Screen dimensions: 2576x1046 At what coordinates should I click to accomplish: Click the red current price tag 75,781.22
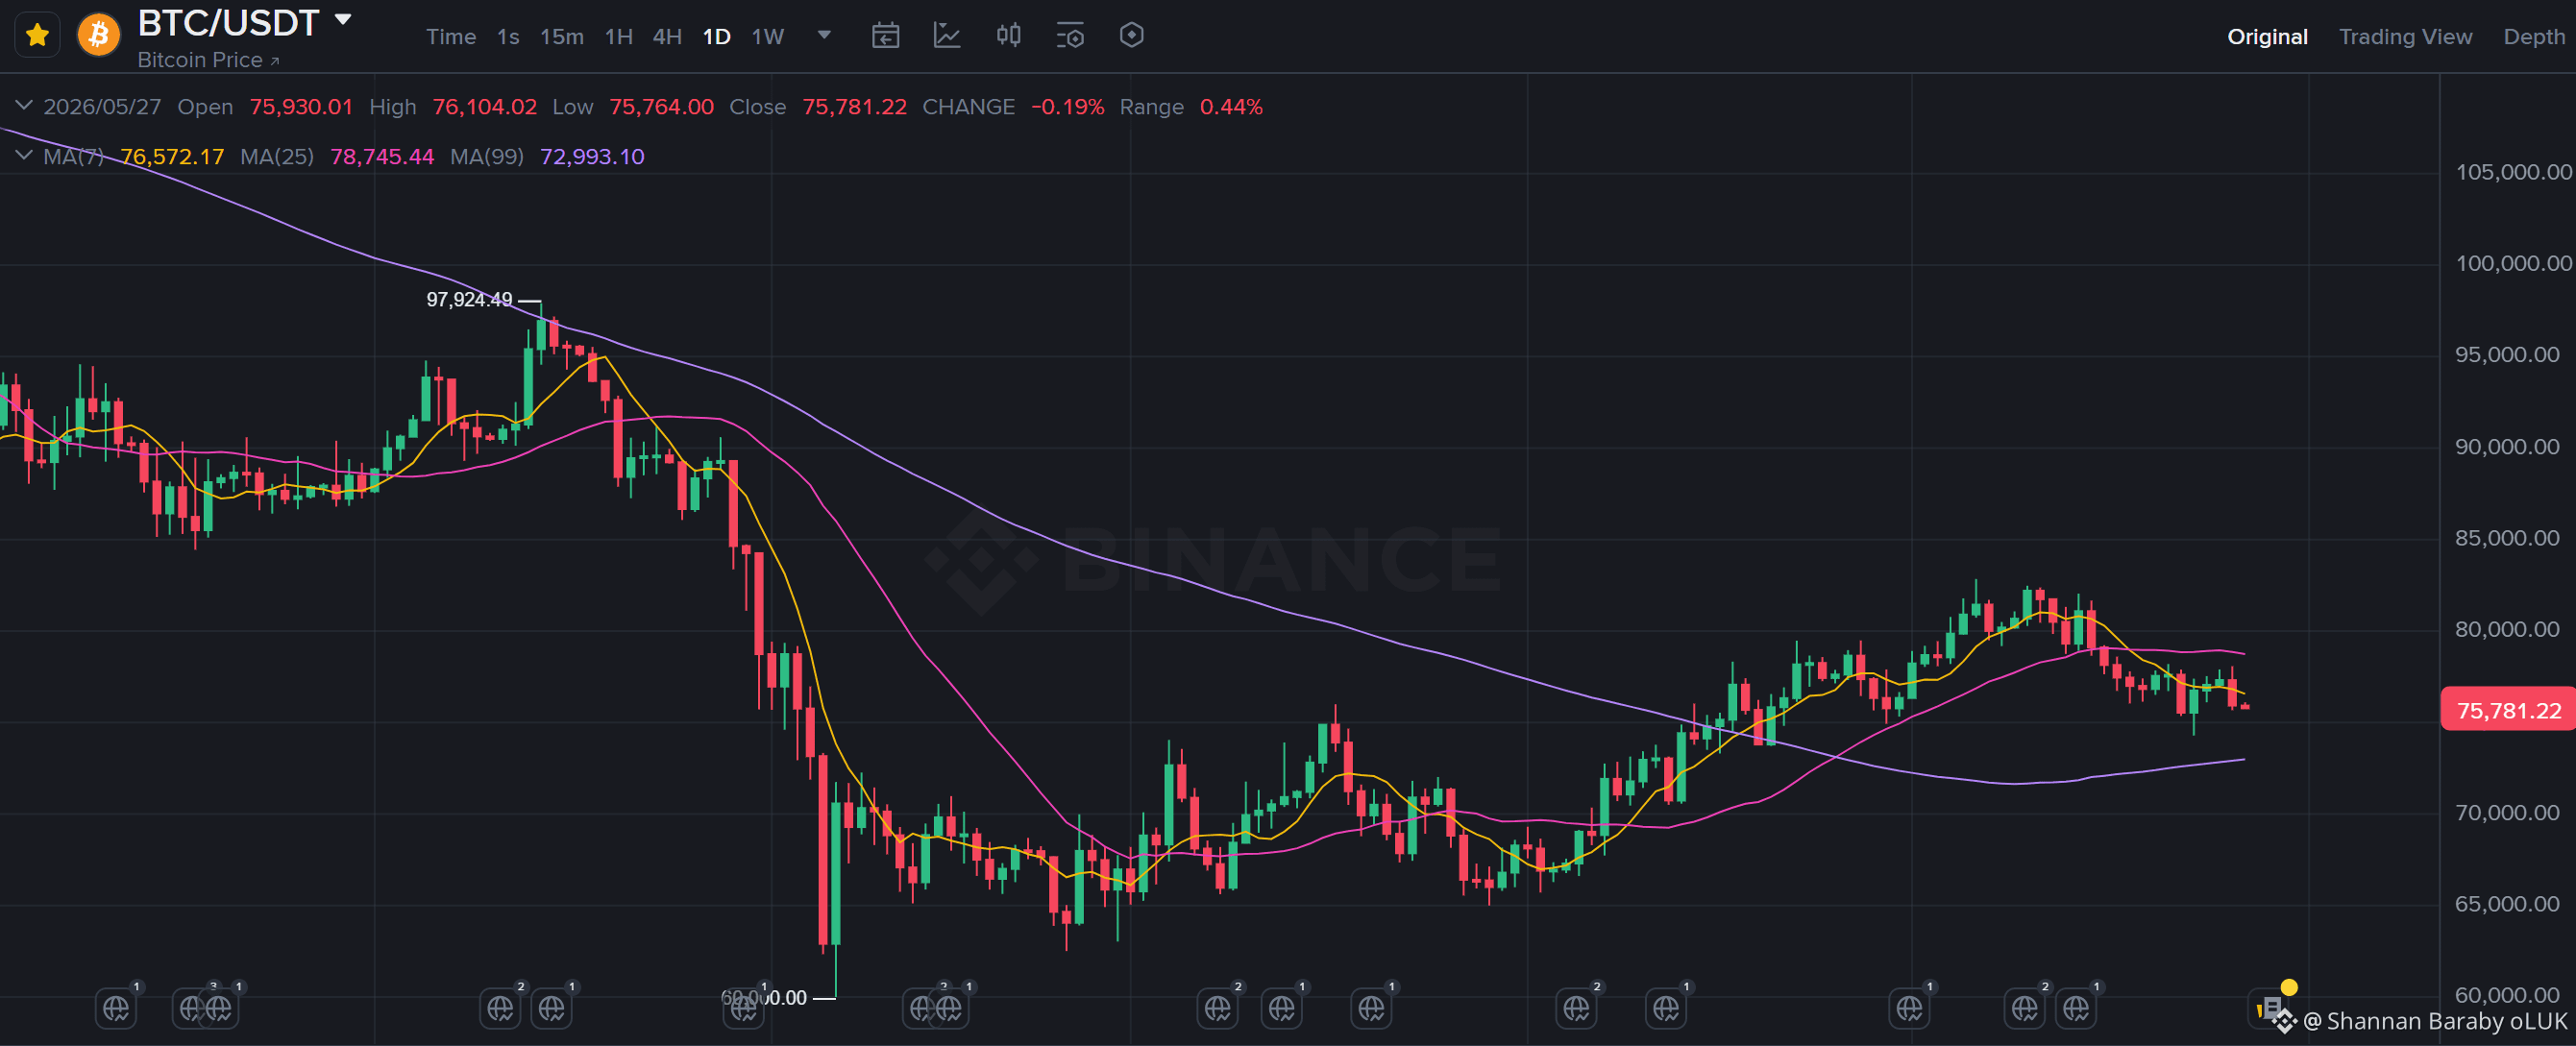(x=2508, y=710)
